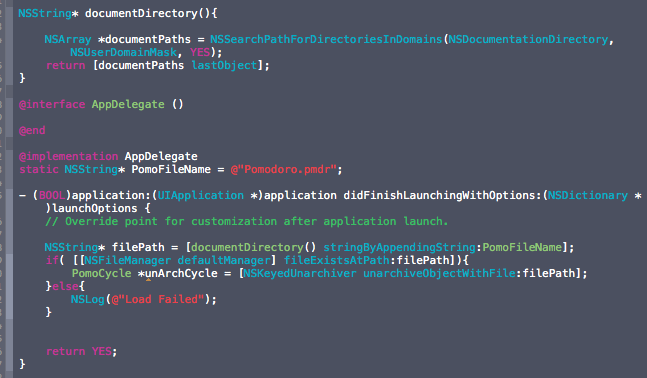Click the fileExistsAtPath method name
The width and height of the screenshot is (647, 378).
336,260
